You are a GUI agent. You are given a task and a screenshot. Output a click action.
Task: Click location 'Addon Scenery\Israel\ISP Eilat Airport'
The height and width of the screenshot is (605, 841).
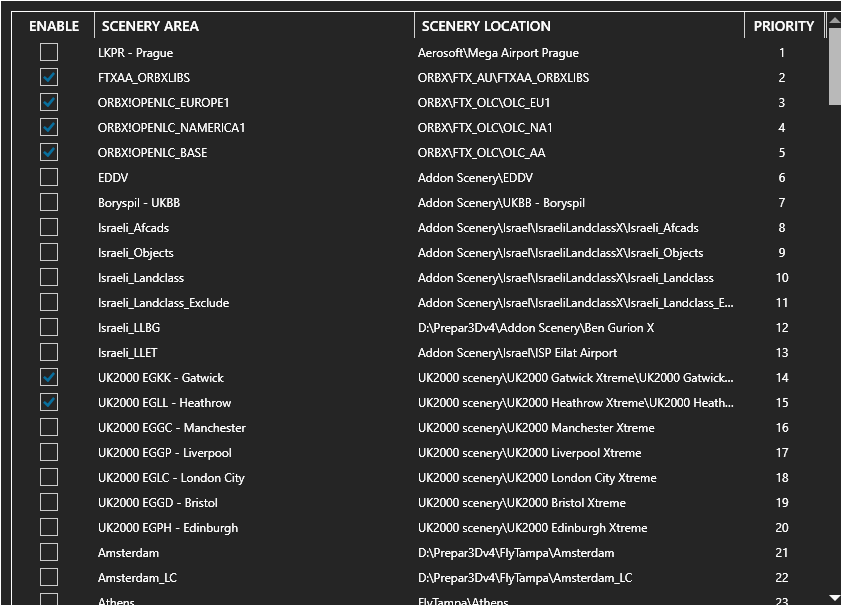[517, 353]
